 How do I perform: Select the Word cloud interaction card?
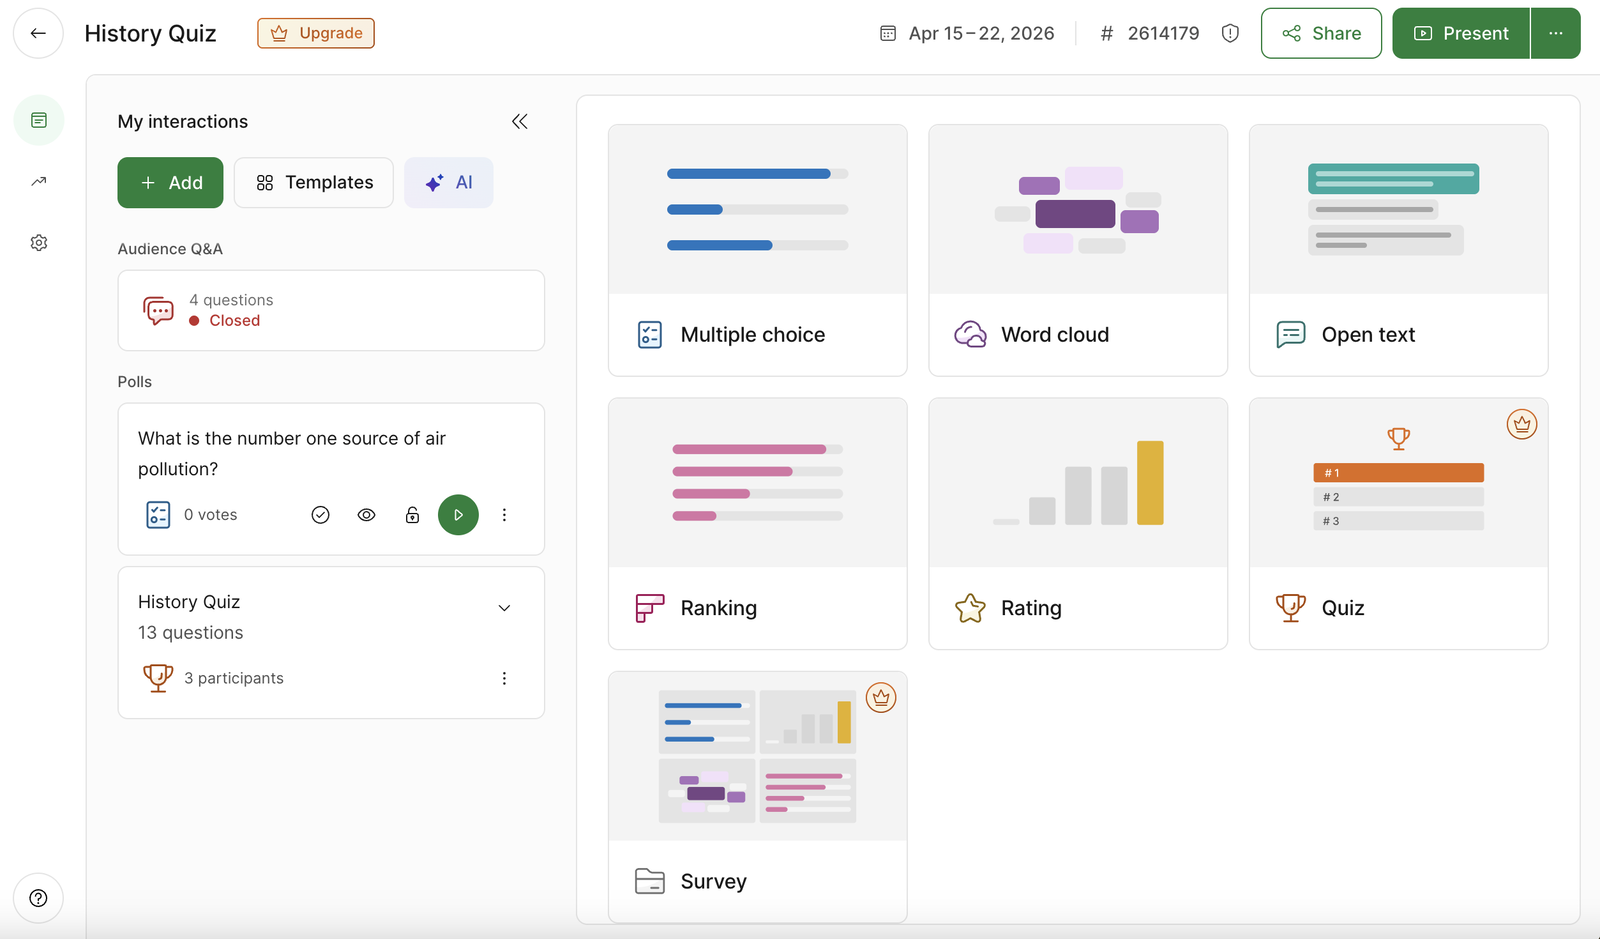tap(1077, 250)
